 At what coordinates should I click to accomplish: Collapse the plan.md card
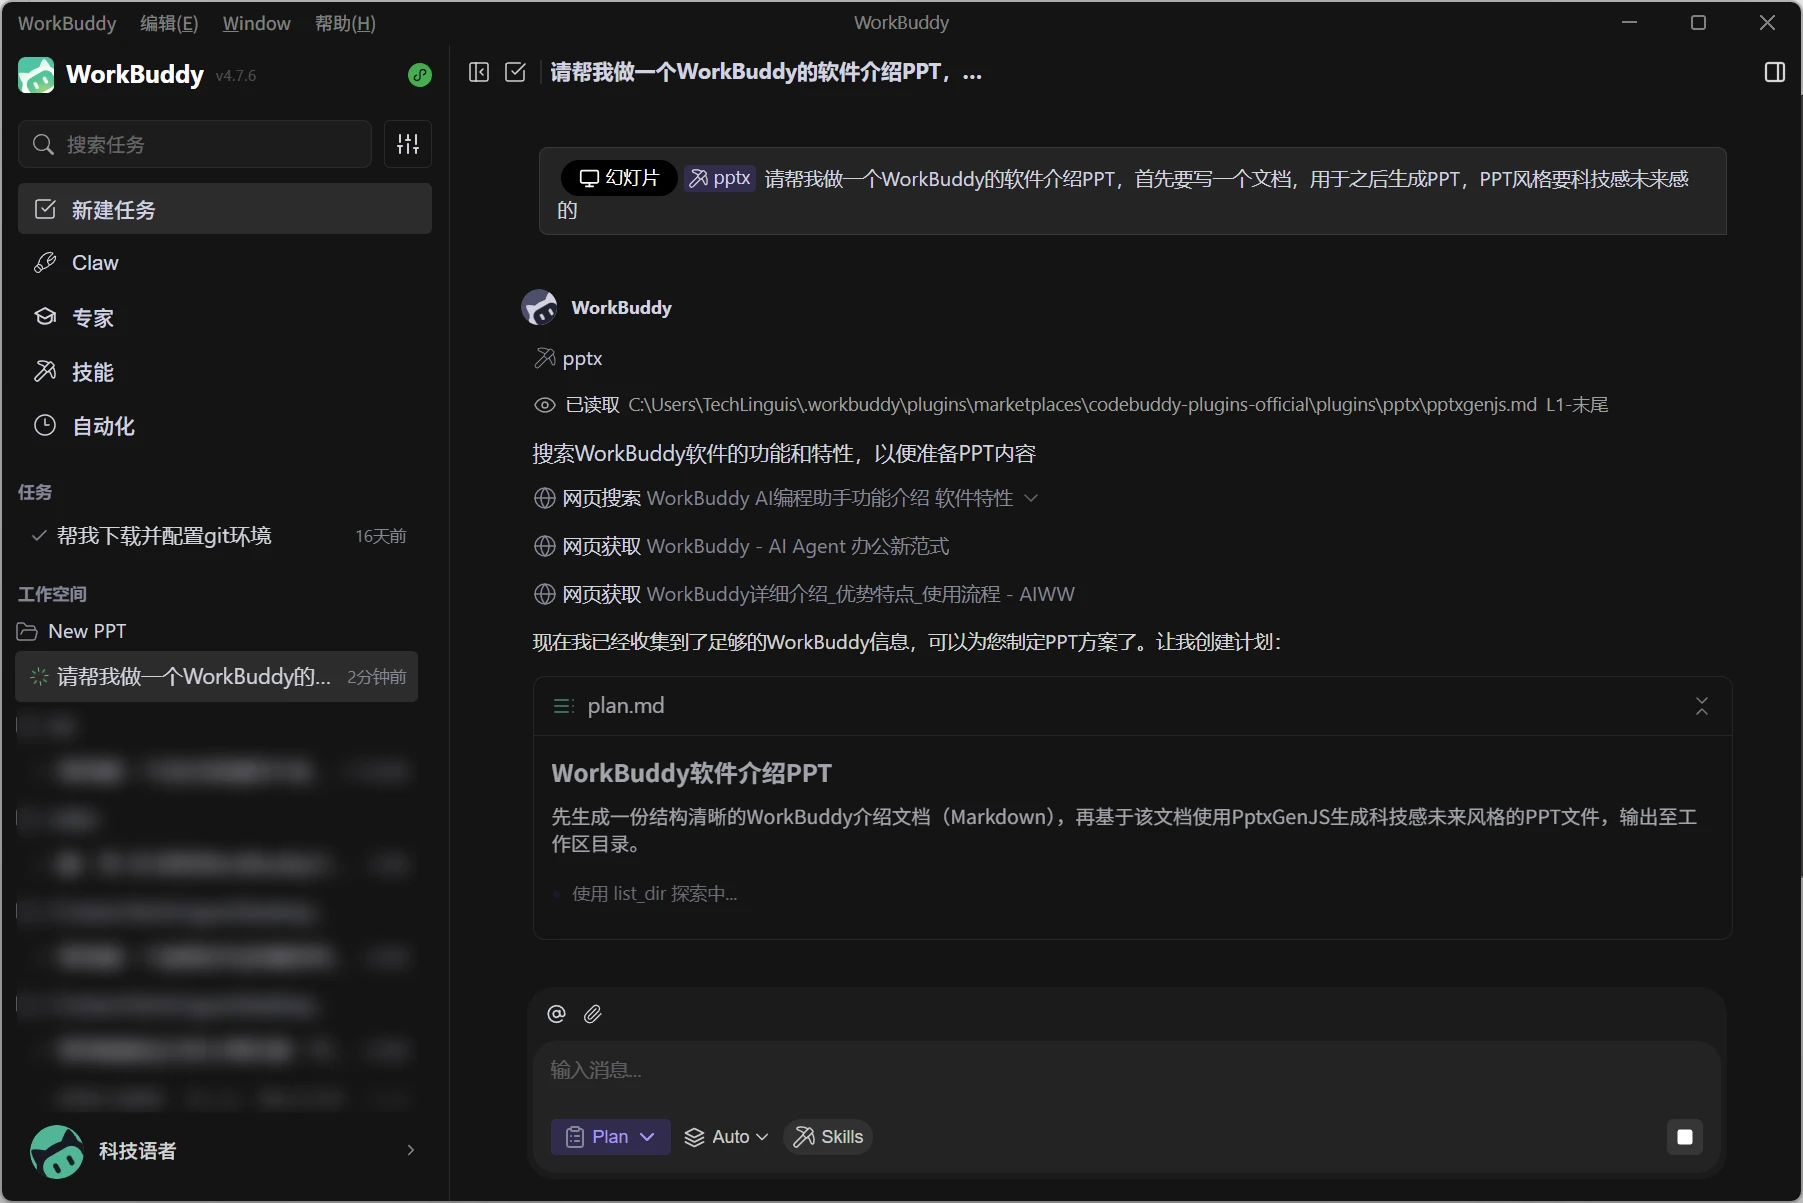click(1701, 706)
